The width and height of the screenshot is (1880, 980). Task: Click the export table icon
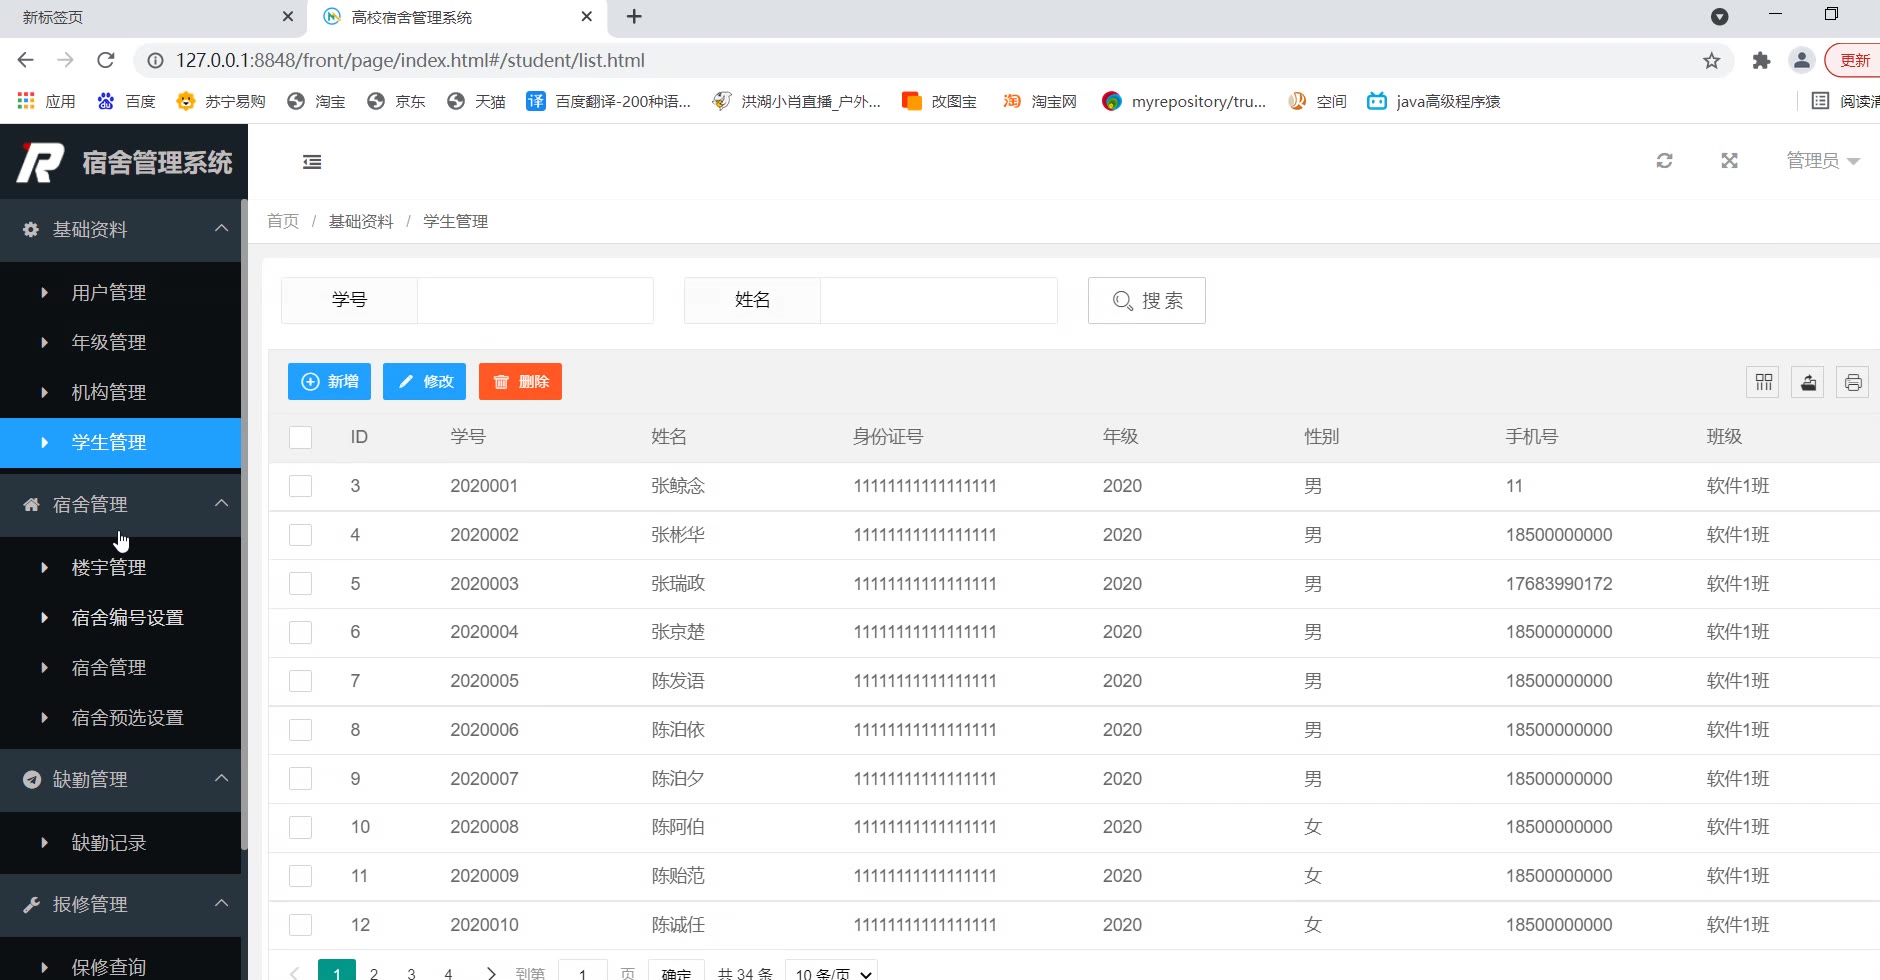point(1808,382)
